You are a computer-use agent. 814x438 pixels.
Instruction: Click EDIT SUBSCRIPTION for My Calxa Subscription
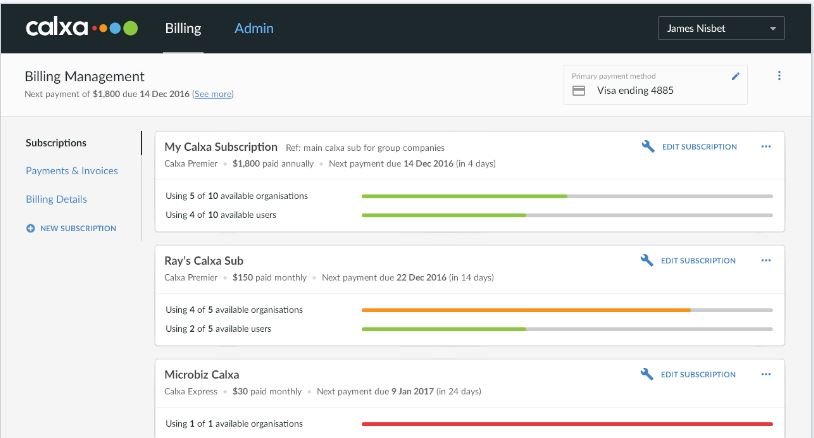click(699, 147)
